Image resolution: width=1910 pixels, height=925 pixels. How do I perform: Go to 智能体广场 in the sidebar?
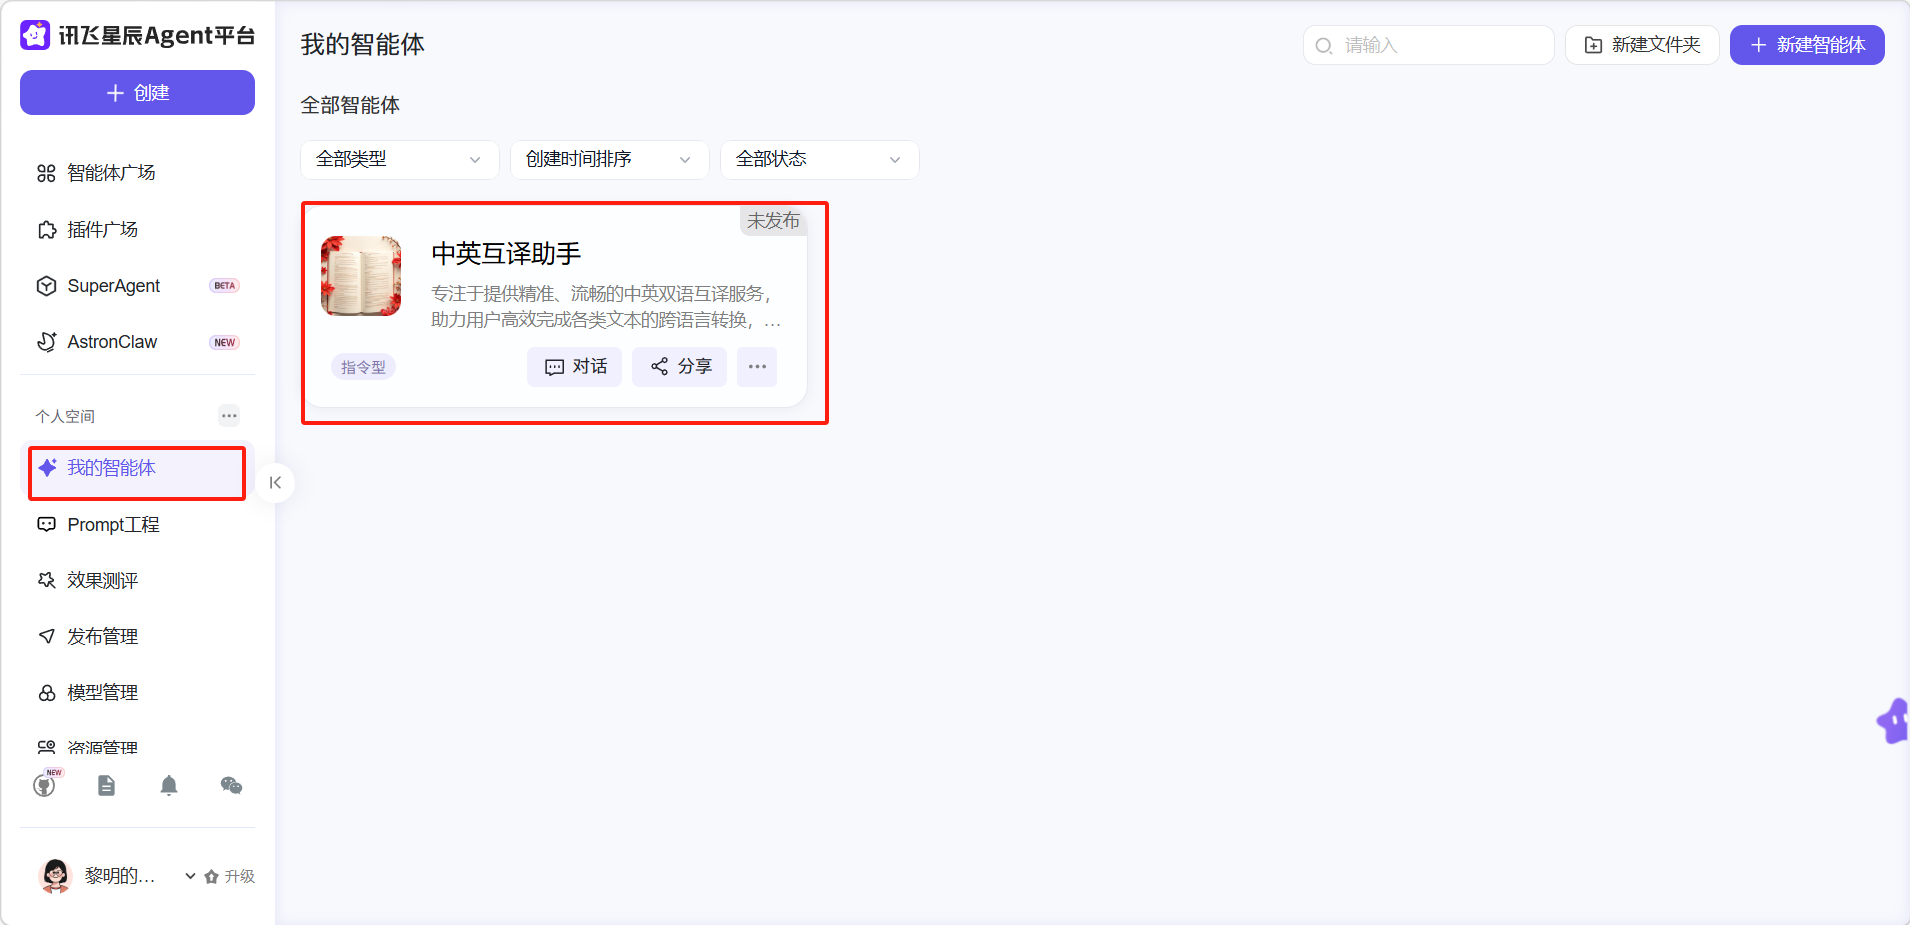pos(111,173)
